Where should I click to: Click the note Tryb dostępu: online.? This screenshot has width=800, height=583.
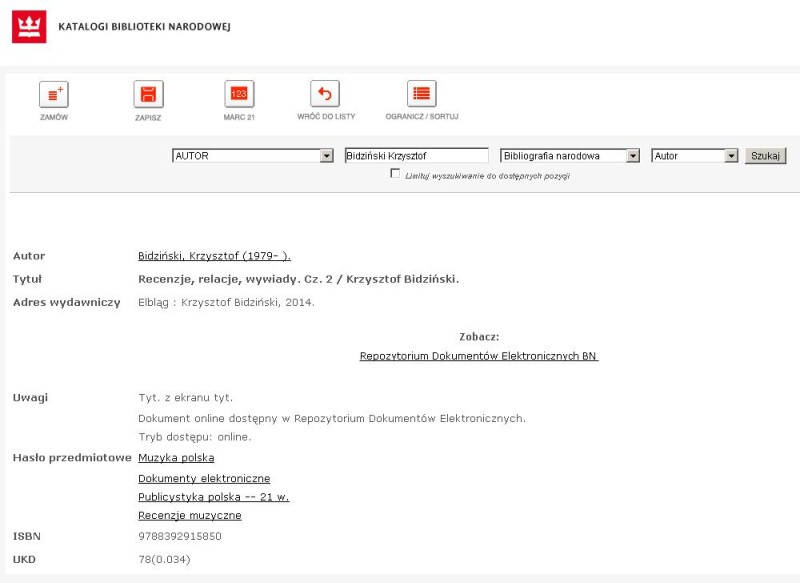click(x=195, y=437)
